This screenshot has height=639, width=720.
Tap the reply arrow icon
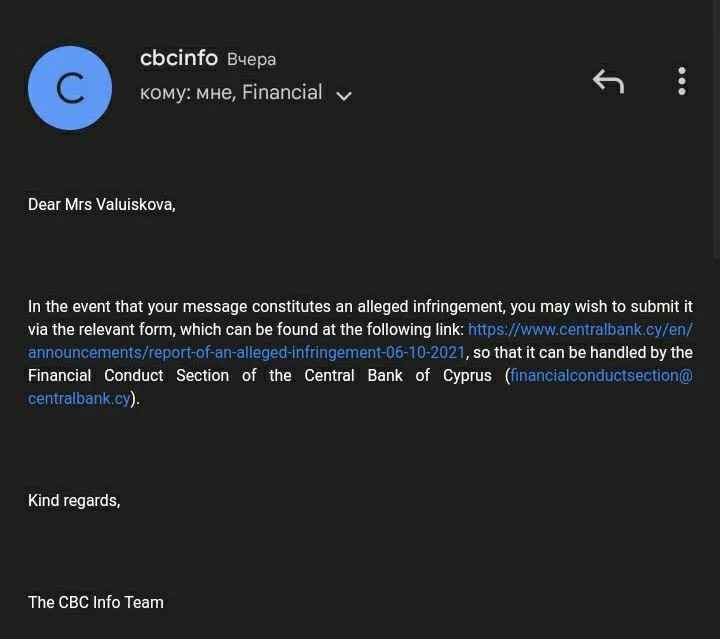pyautogui.click(x=608, y=81)
